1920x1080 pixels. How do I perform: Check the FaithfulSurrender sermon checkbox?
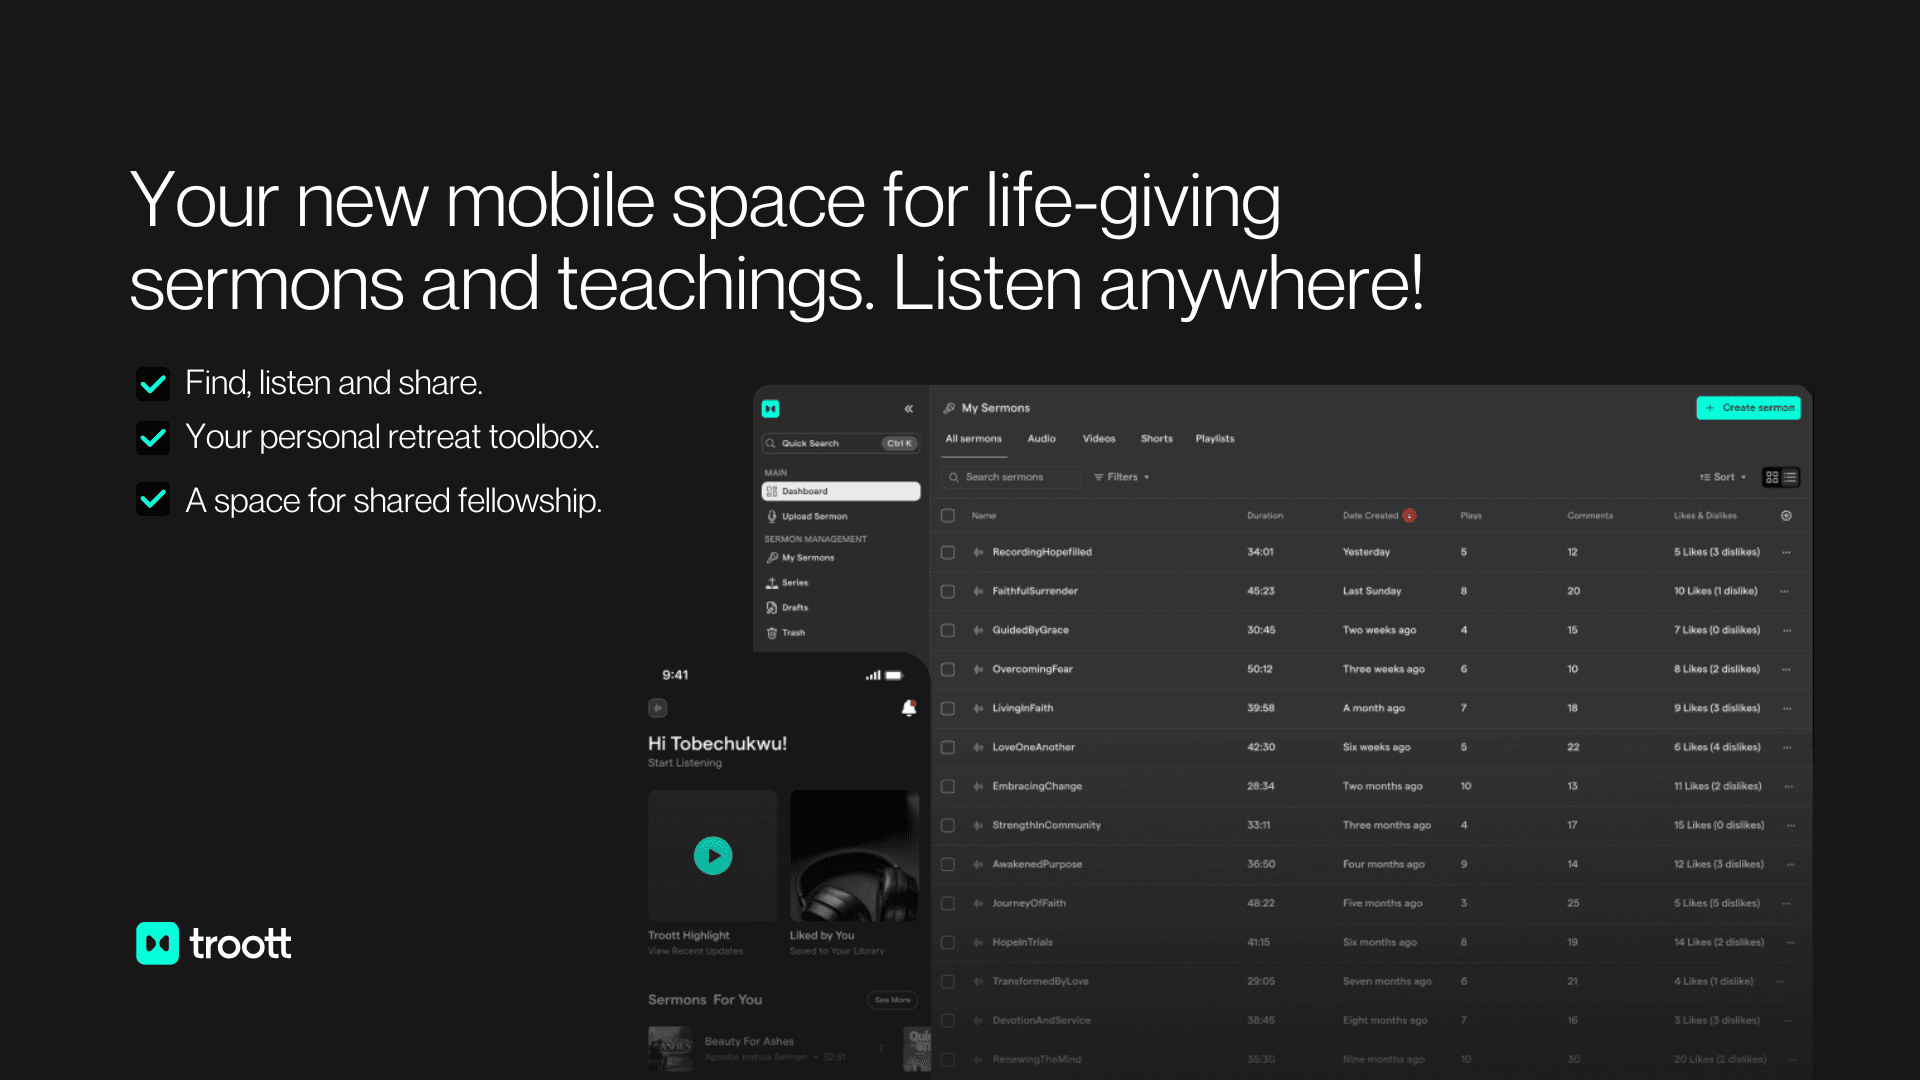click(947, 591)
